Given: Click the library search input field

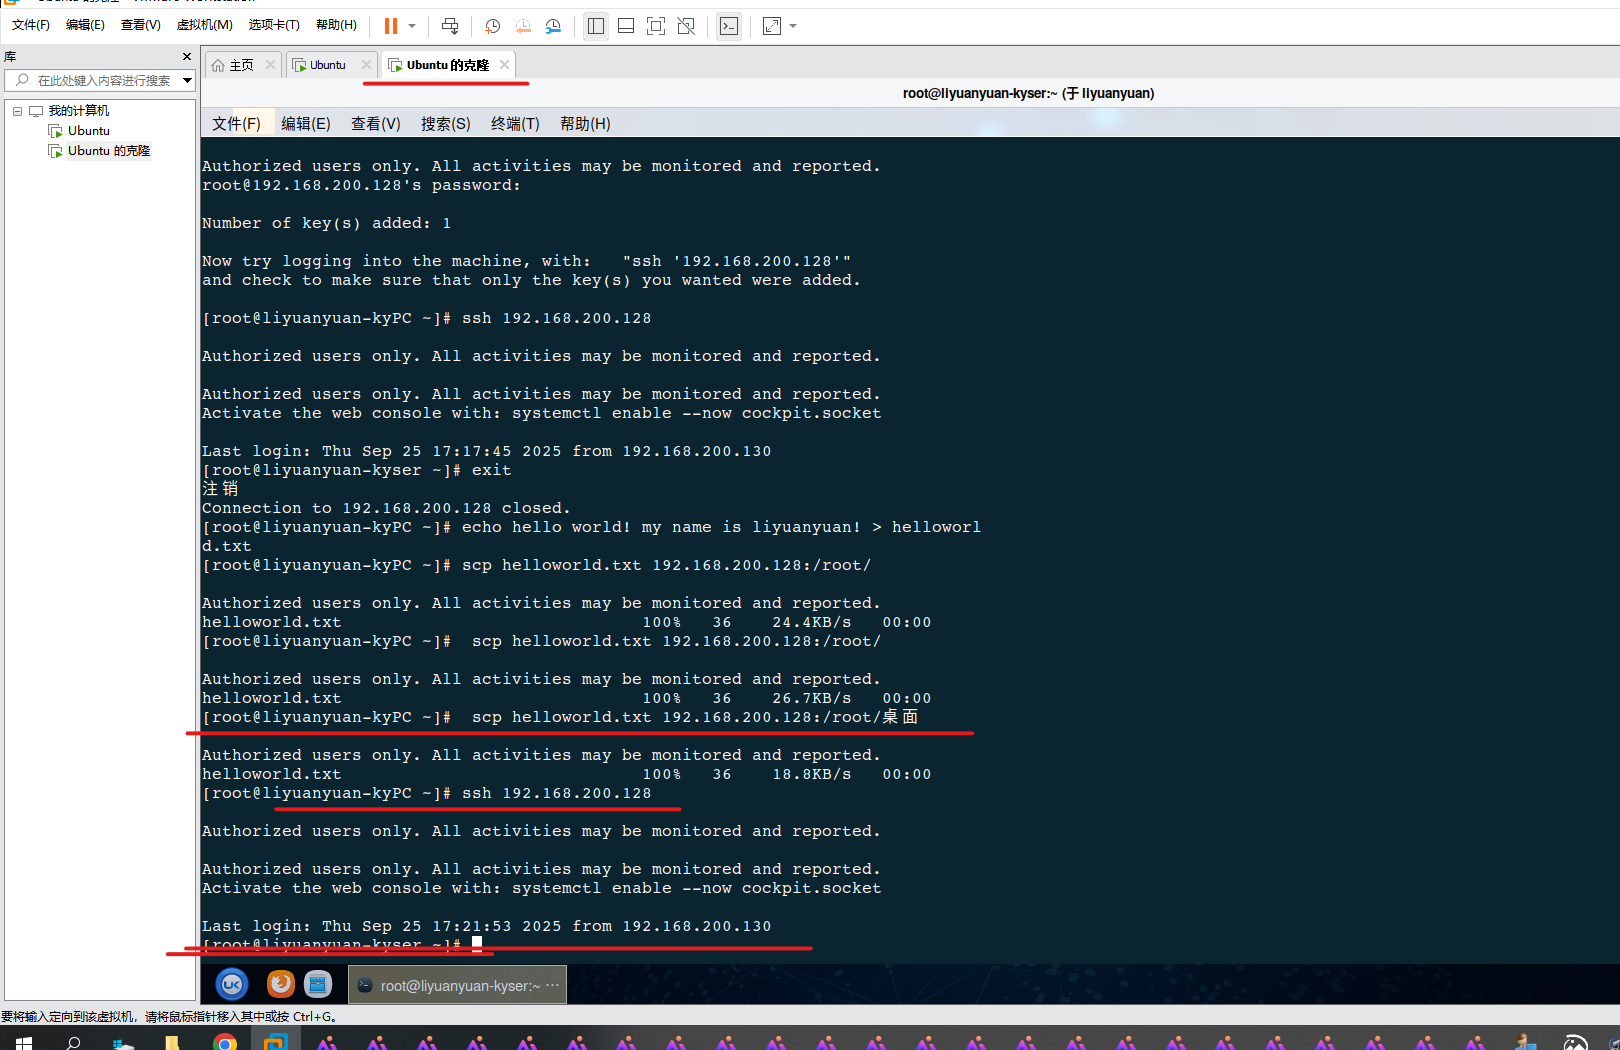Looking at the screenshot, I should coord(93,80).
